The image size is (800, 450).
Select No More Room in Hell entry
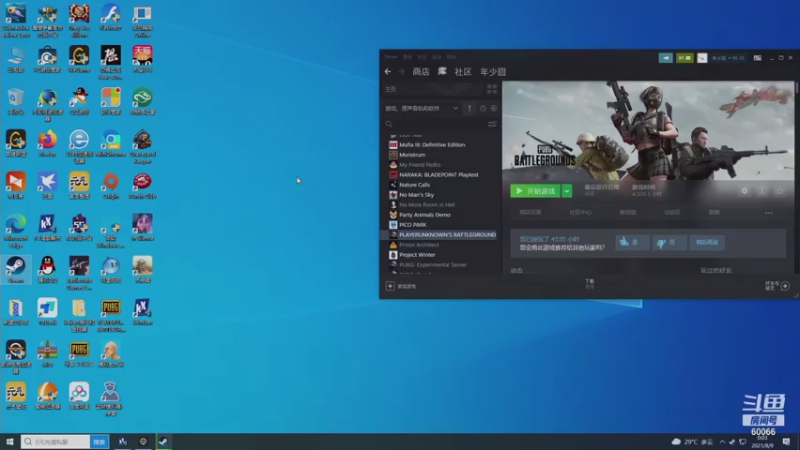point(427,205)
